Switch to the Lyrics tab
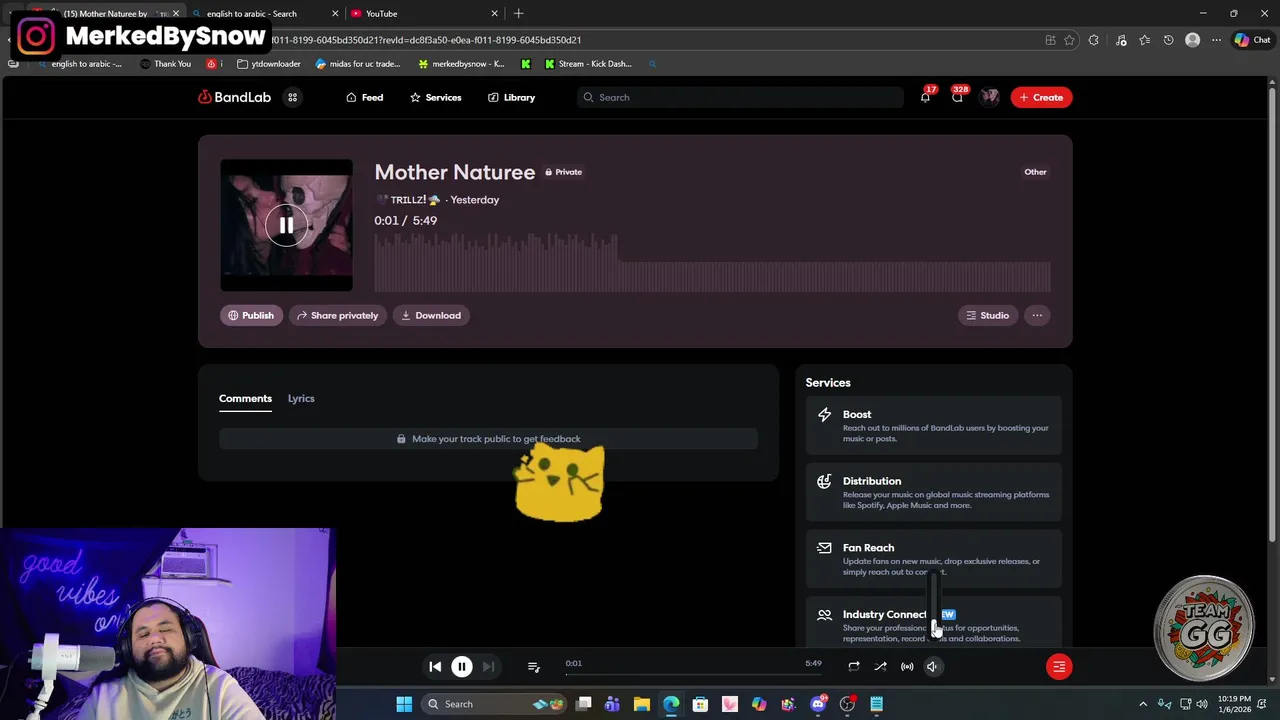This screenshot has height=720, width=1280. click(301, 398)
